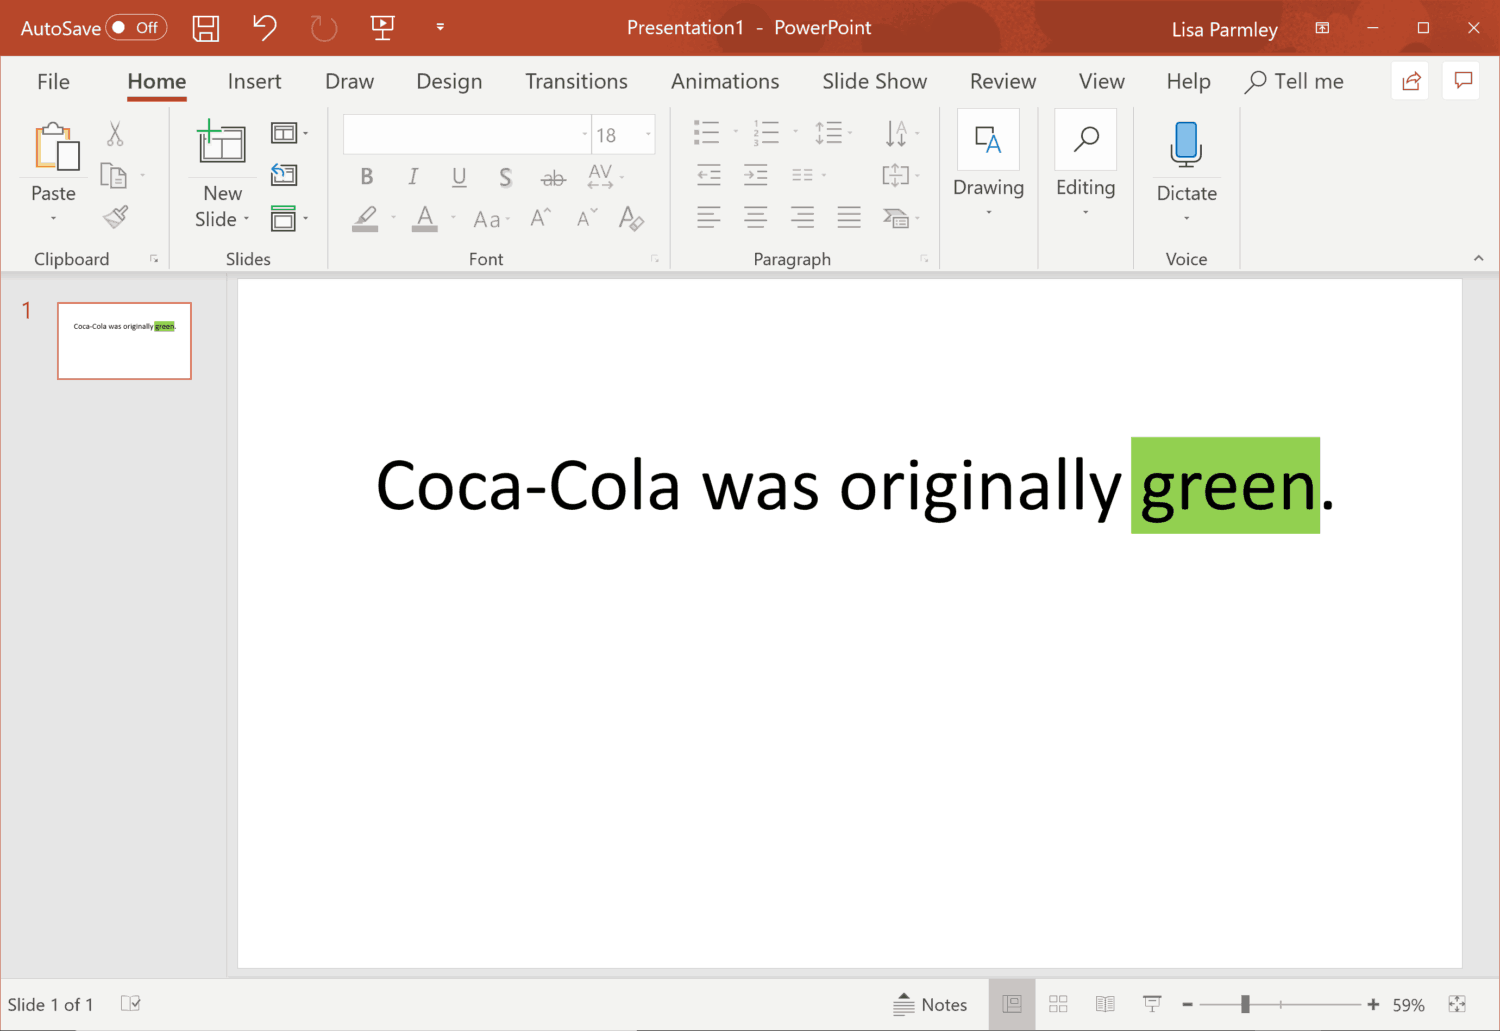Toggle bold formatting
The image size is (1500, 1031).
pyautogui.click(x=367, y=177)
